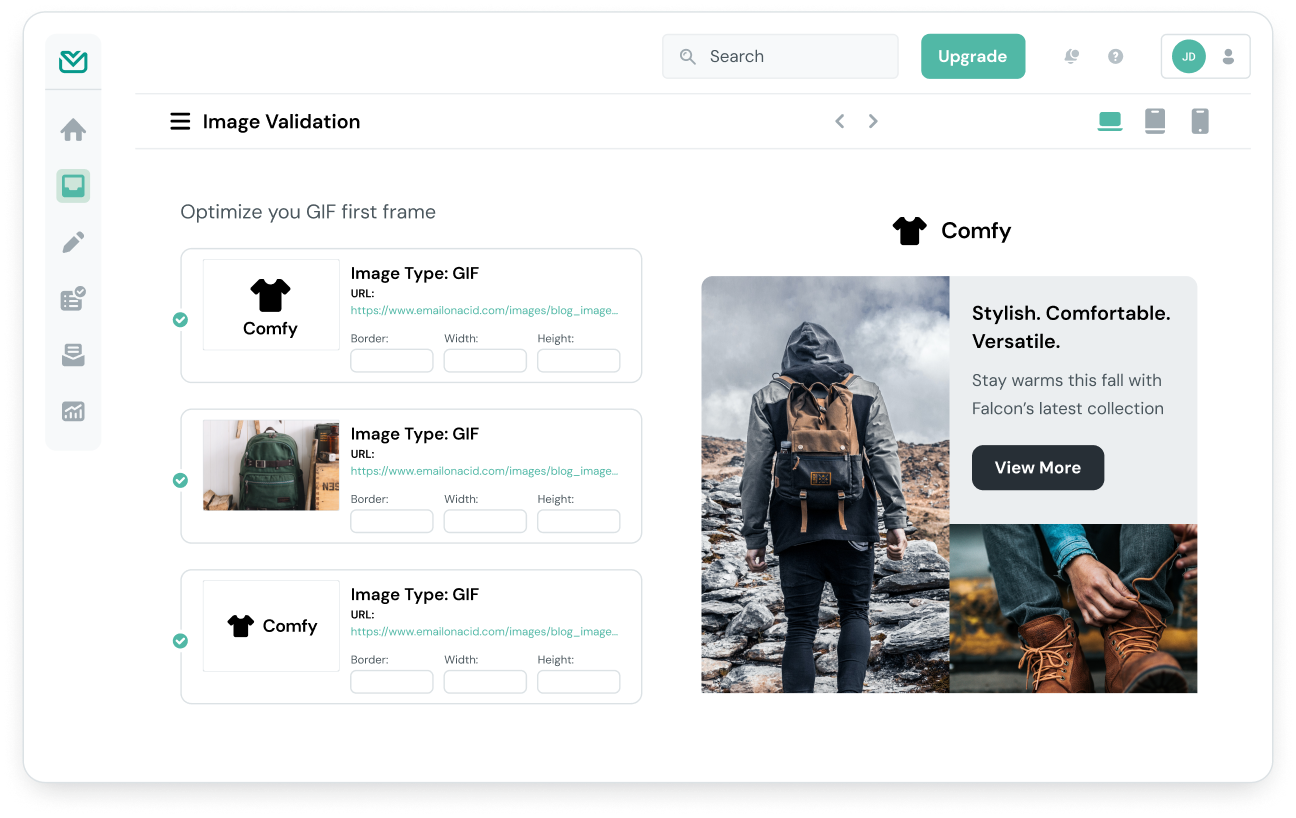Click the Width field in the stacked Comfy logo card
The width and height of the screenshot is (1296, 818).
coord(485,361)
